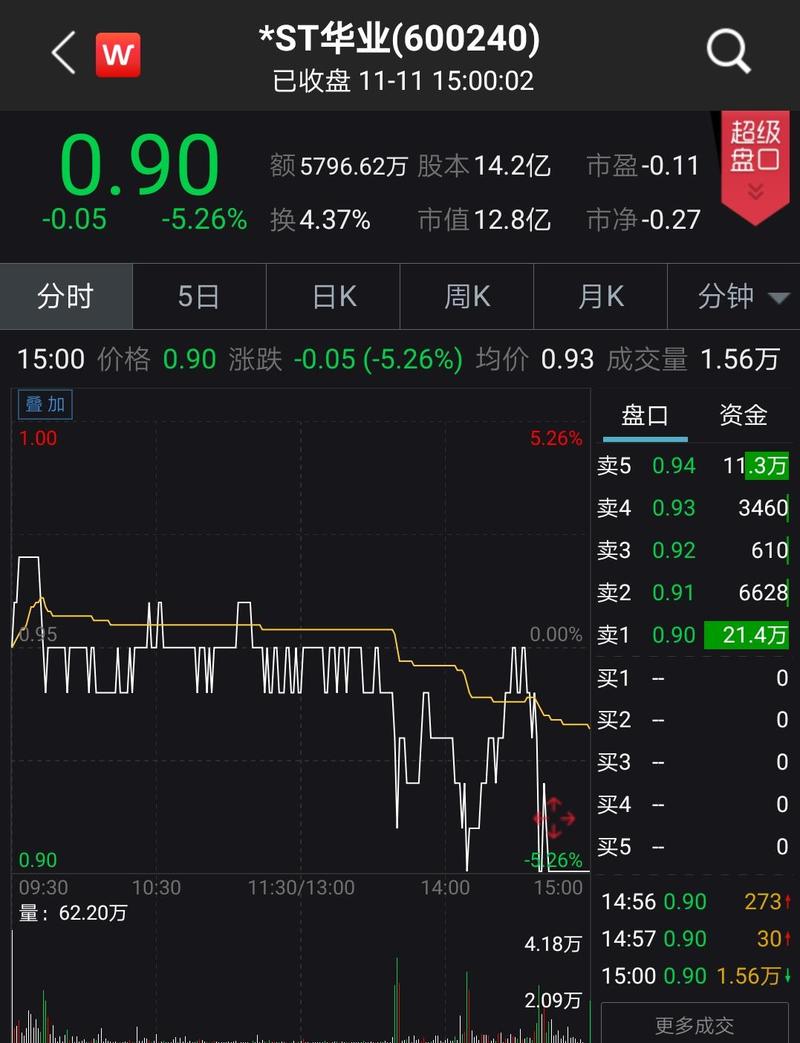
Task: Select the 买1 order row
Action: (692, 678)
